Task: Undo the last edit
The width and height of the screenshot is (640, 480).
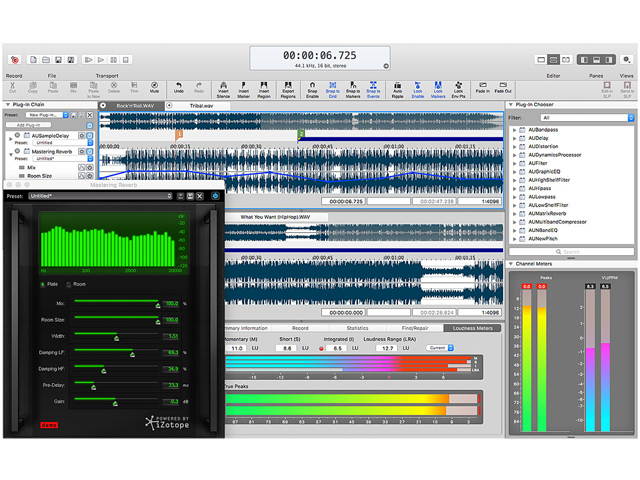Action: [179, 87]
